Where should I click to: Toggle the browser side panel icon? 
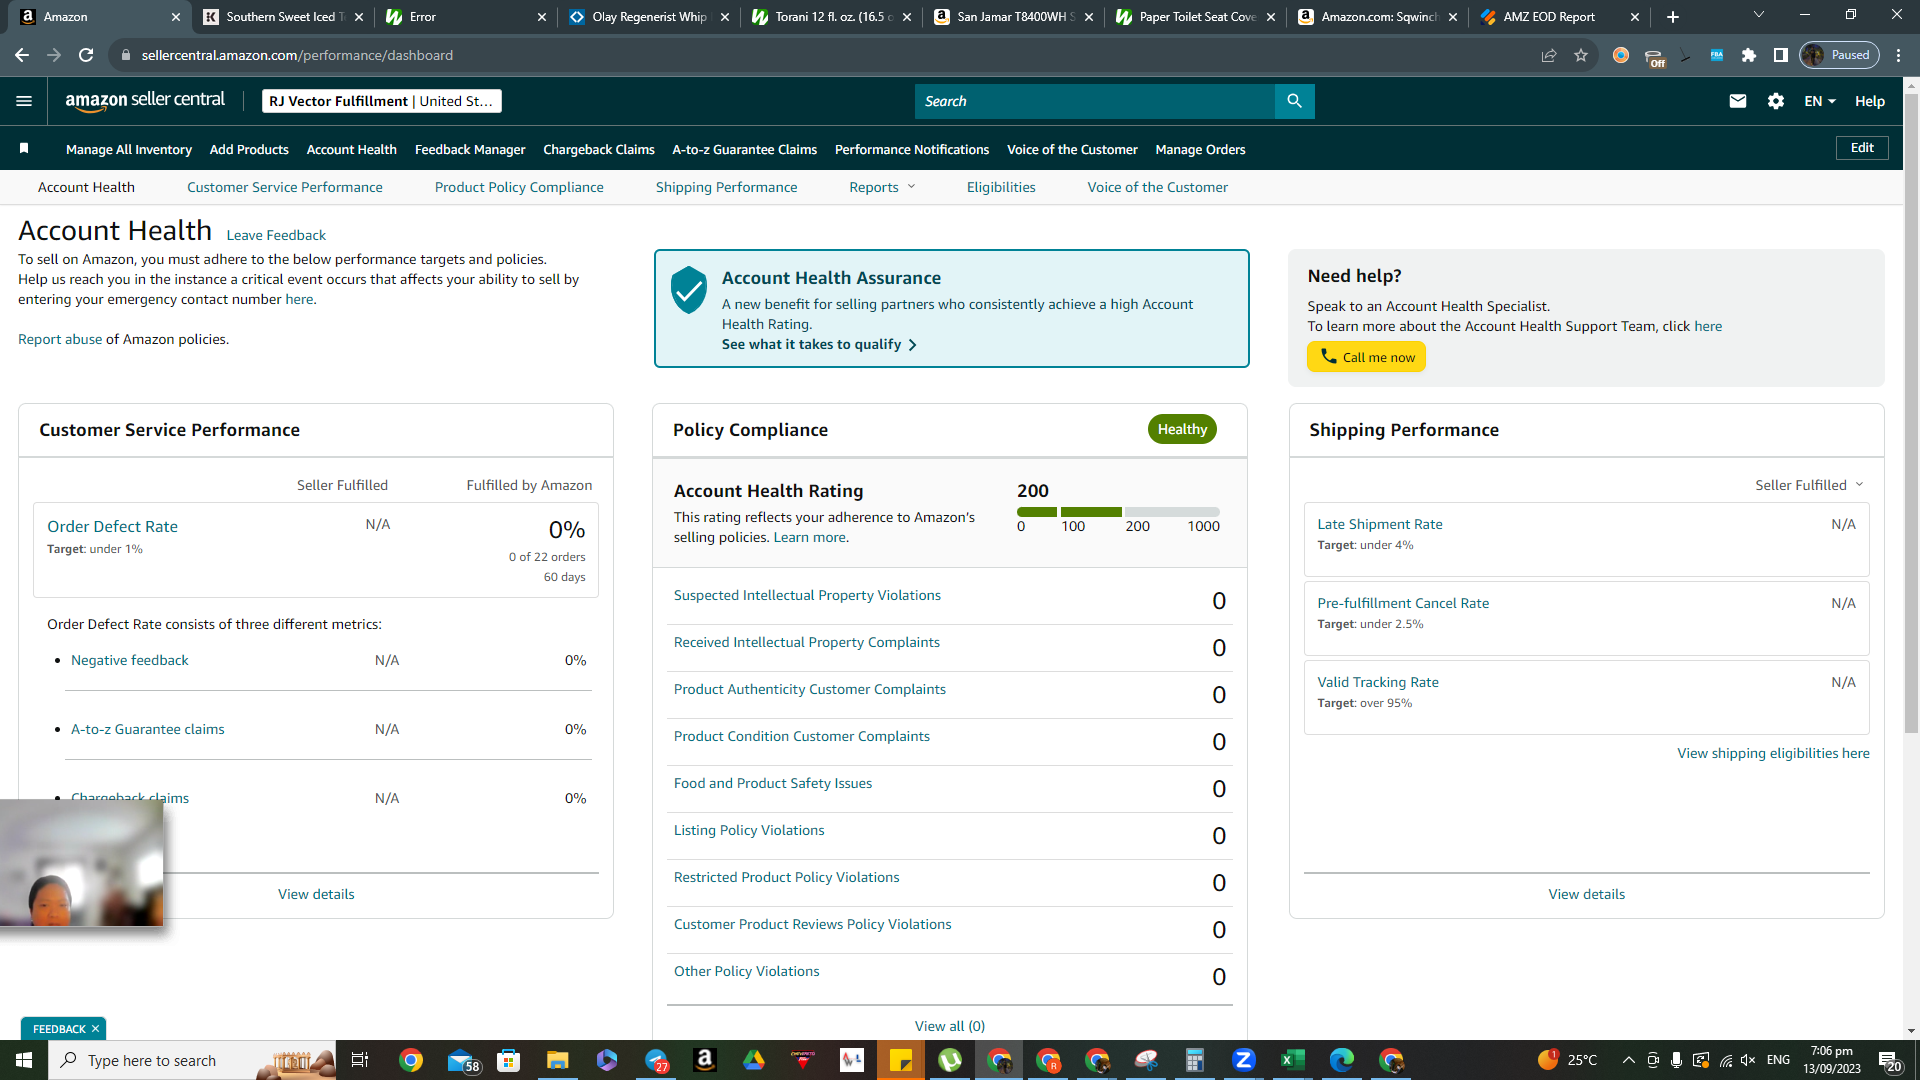1781,55
